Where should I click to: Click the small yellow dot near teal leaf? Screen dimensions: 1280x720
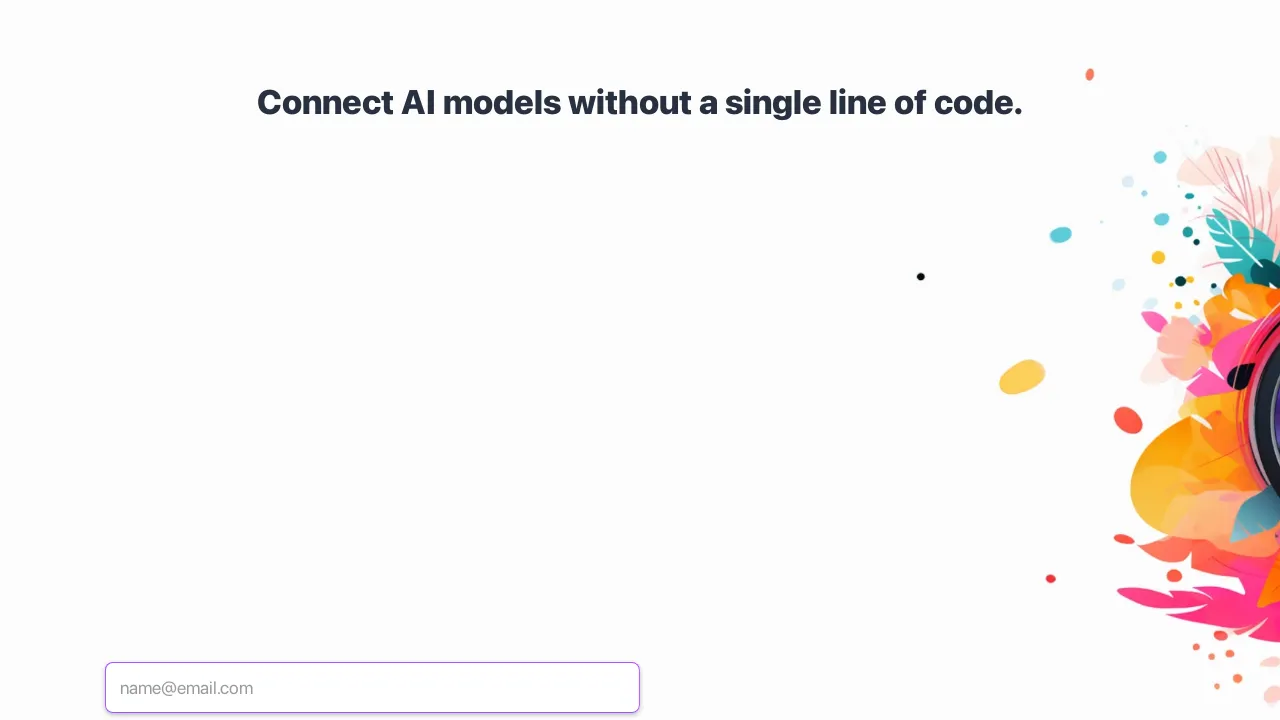(1158, 258)
